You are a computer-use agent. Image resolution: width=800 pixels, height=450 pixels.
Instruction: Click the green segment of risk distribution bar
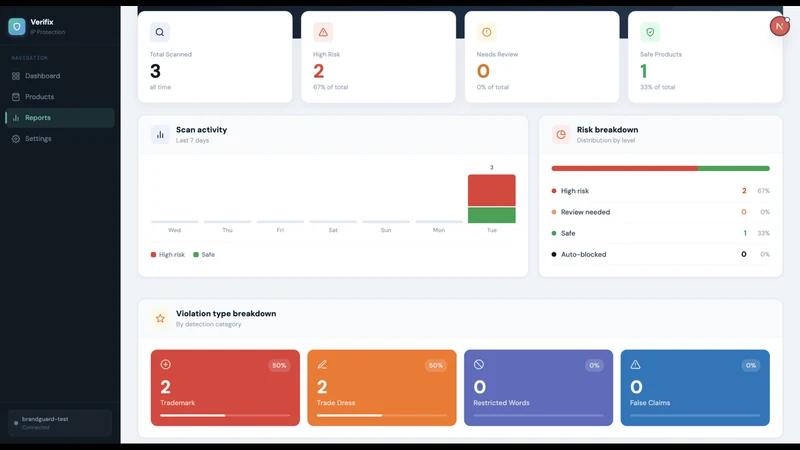tap(734, 168)
